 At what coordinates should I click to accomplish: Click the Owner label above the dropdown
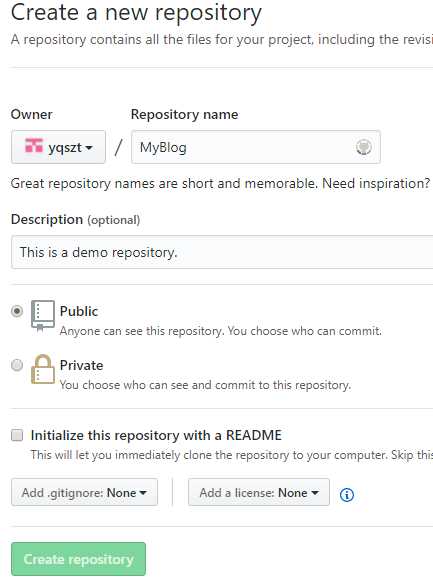pyautogui.click(x=31, y=114)
